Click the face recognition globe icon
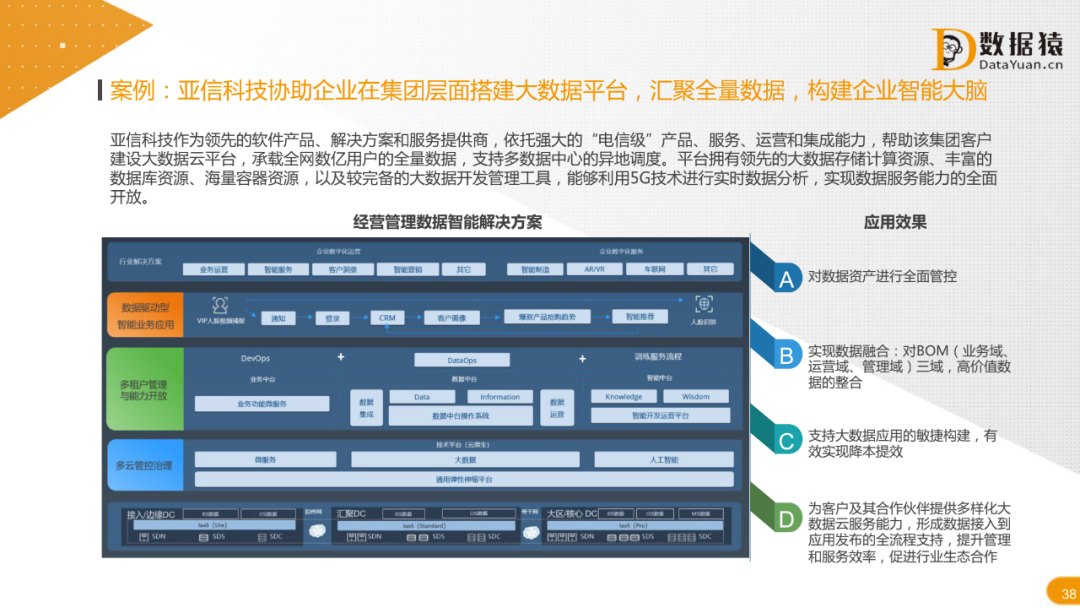 (x=704, y=304)
